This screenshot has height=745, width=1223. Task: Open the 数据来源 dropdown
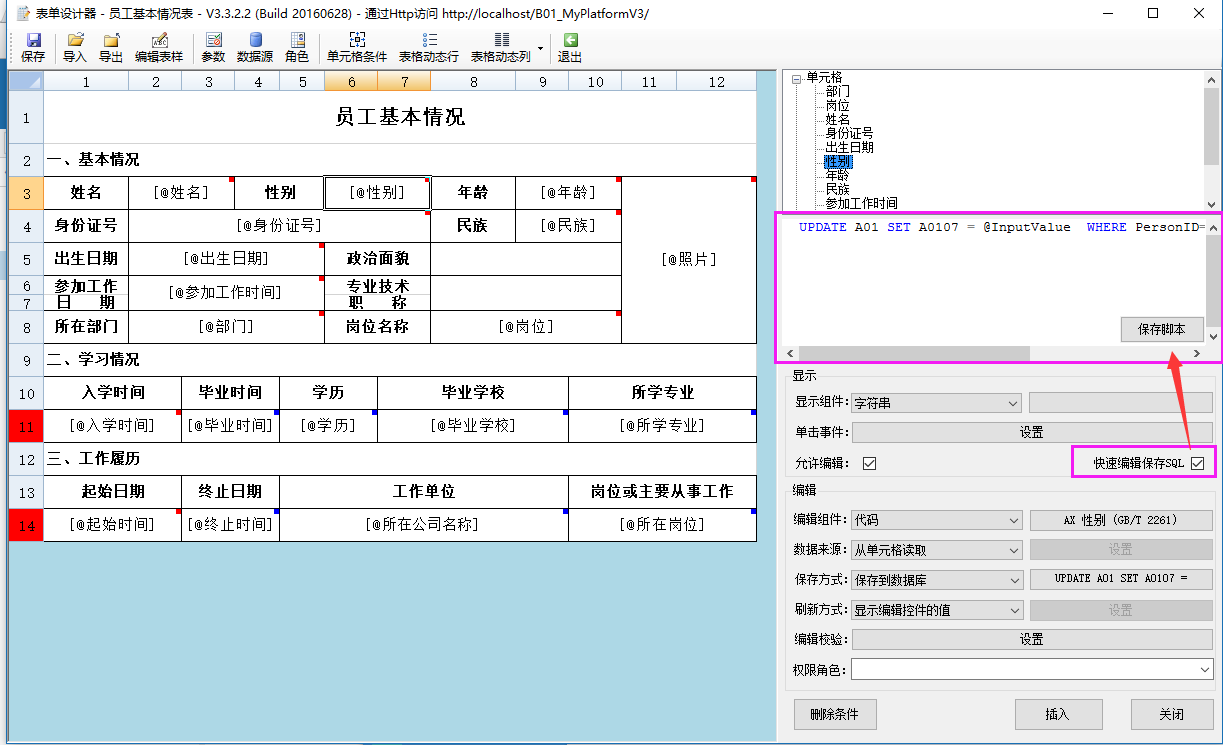point(935,550)
